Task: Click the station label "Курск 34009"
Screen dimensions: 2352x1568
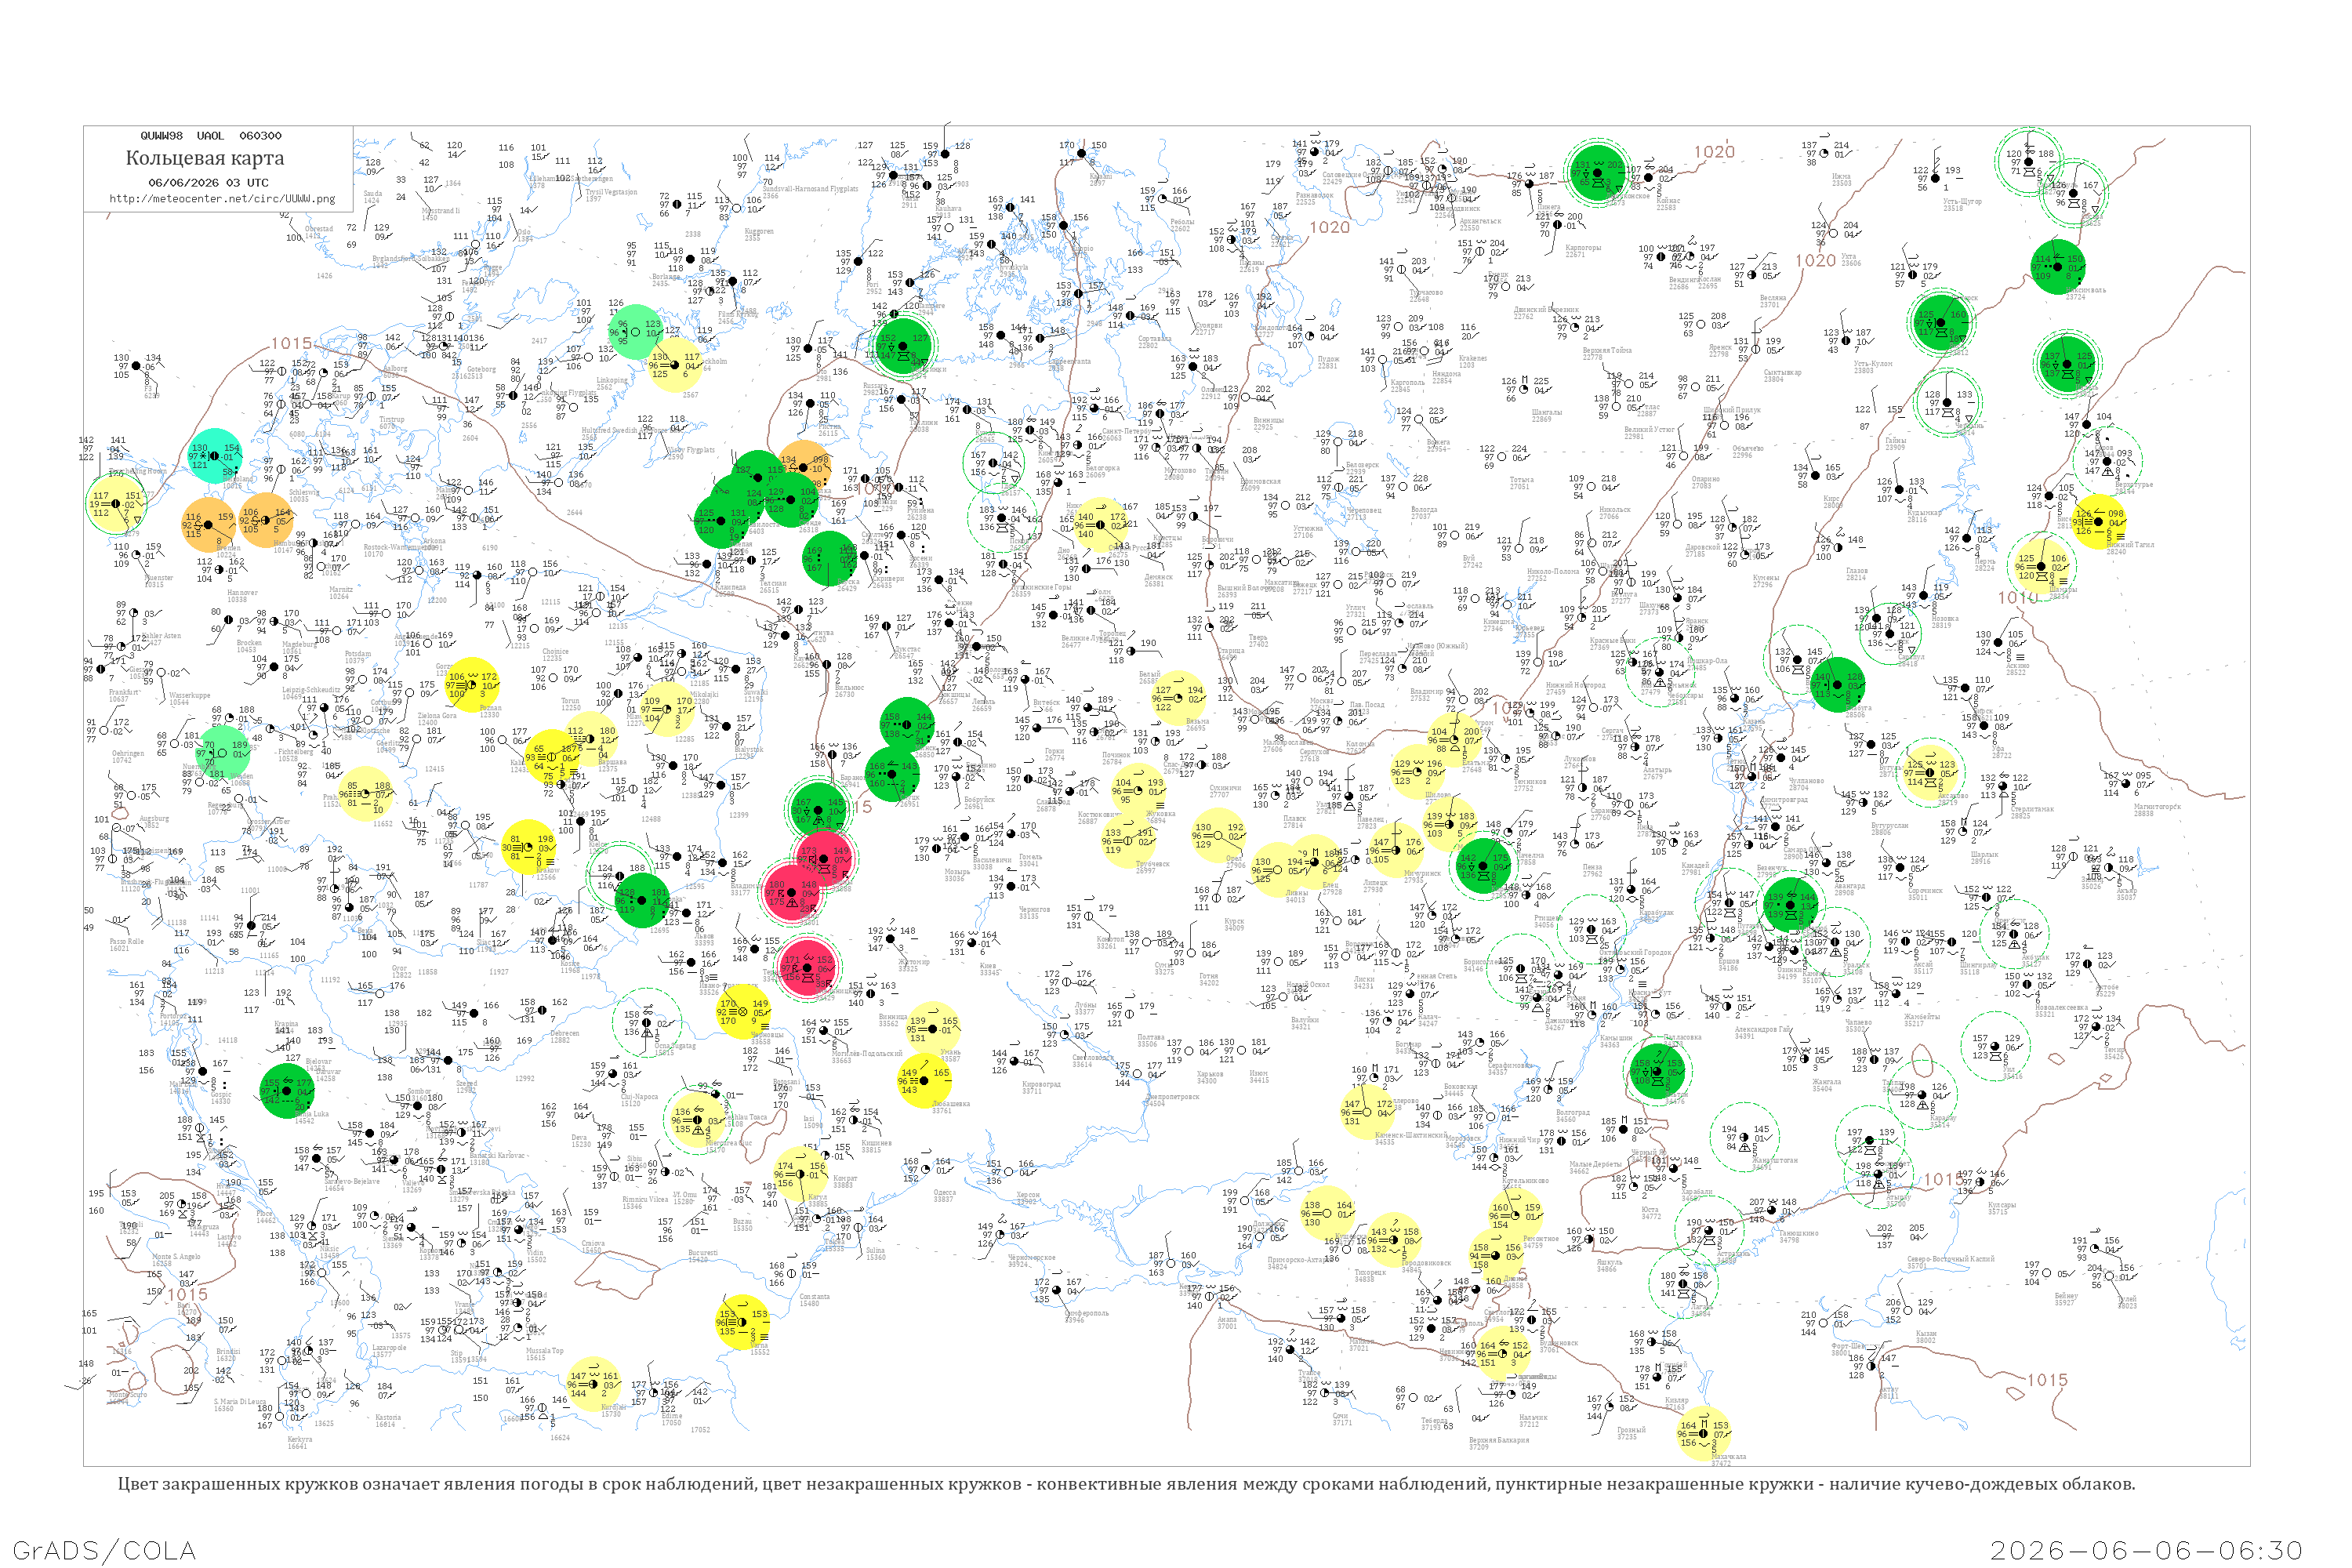Action: coord(1235,924)
